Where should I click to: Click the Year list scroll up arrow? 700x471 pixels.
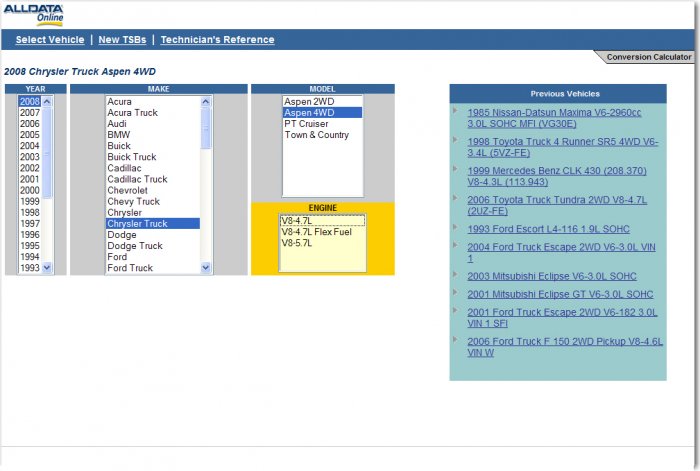(x=47, y=101)
